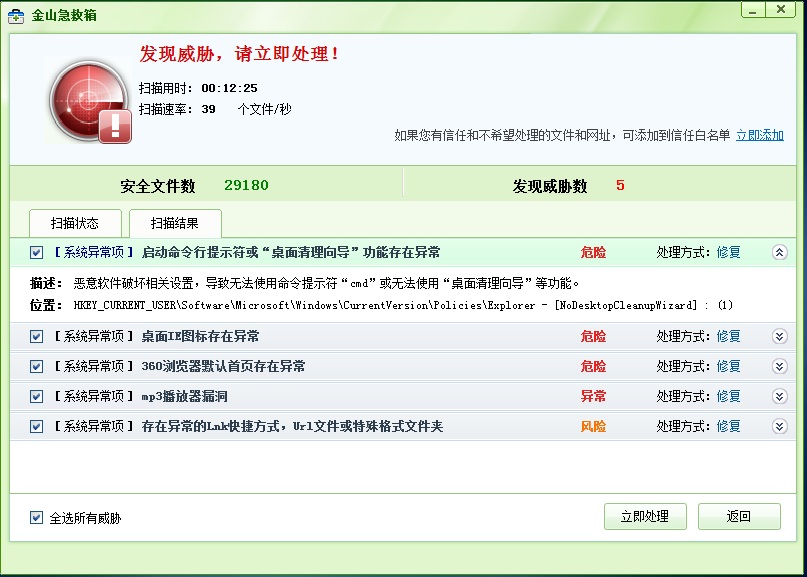Select the 桌面IE图标存在异常 row text
This screenshot has width=807, height=577.
pos(200,336)
